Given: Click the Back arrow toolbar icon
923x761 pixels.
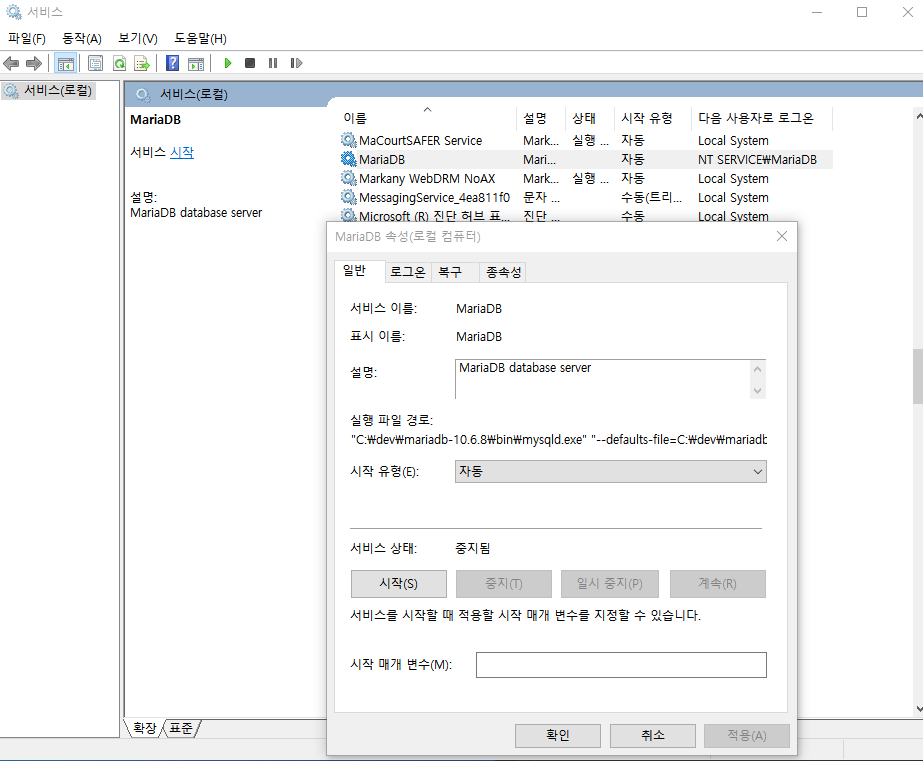Looking at the screenshot, I should 11,63.
